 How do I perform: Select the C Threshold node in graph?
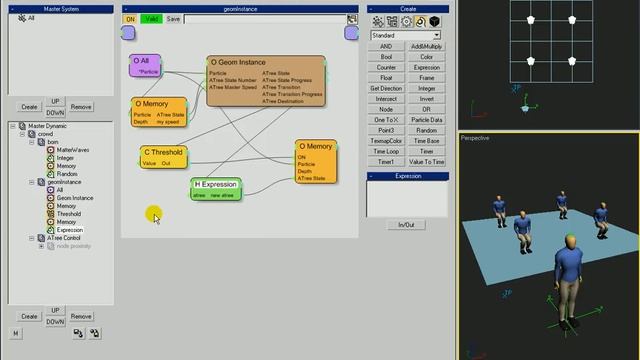point(164,157)
